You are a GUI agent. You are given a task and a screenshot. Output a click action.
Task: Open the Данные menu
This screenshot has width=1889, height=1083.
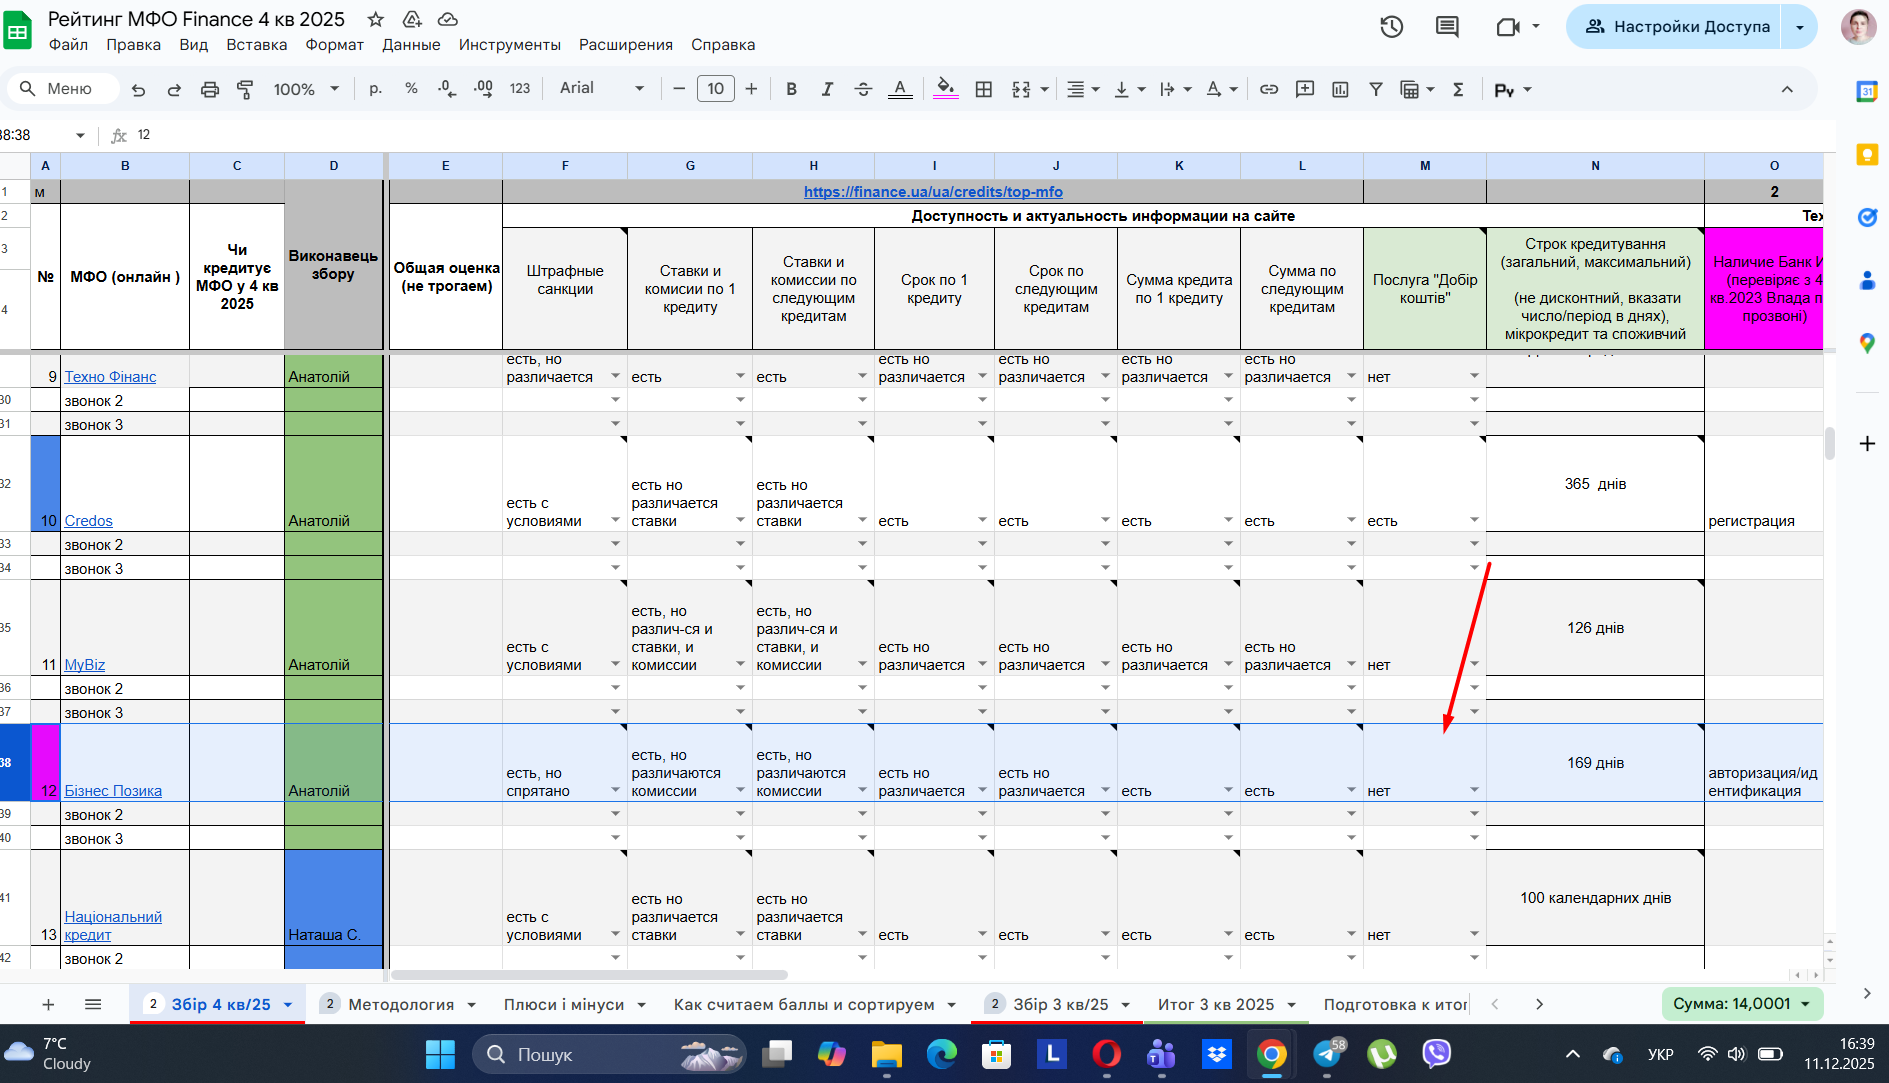tap(411, 45)
